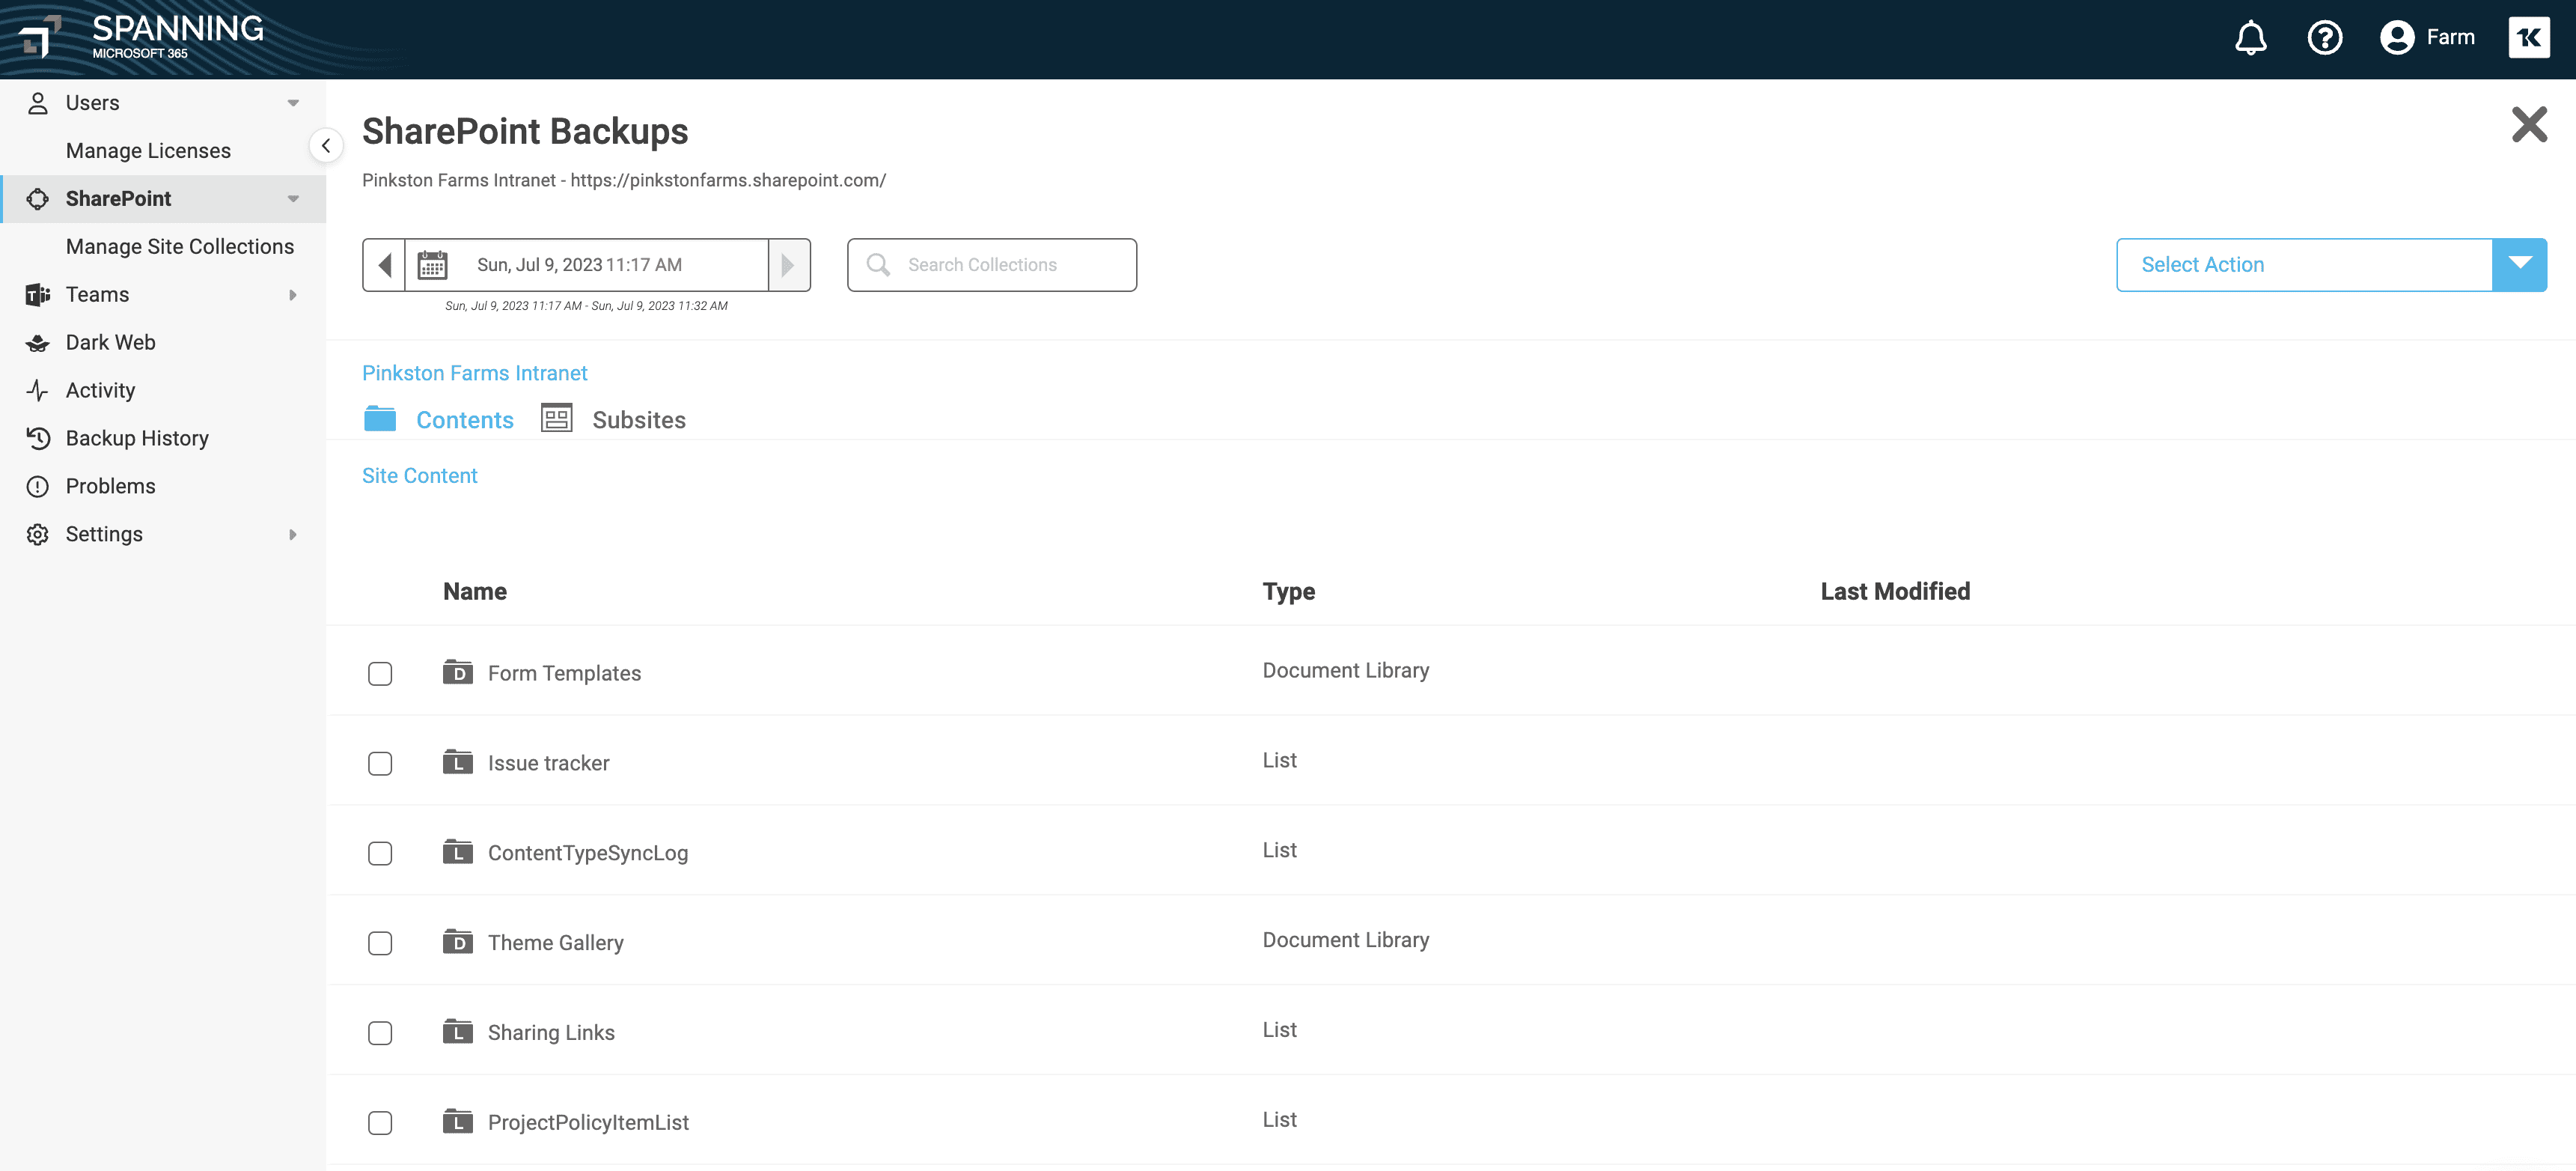The height and width of the screenshot is (1171, 2576).
Task: Click the Form Templates document library icon
Action: [458, 671]
